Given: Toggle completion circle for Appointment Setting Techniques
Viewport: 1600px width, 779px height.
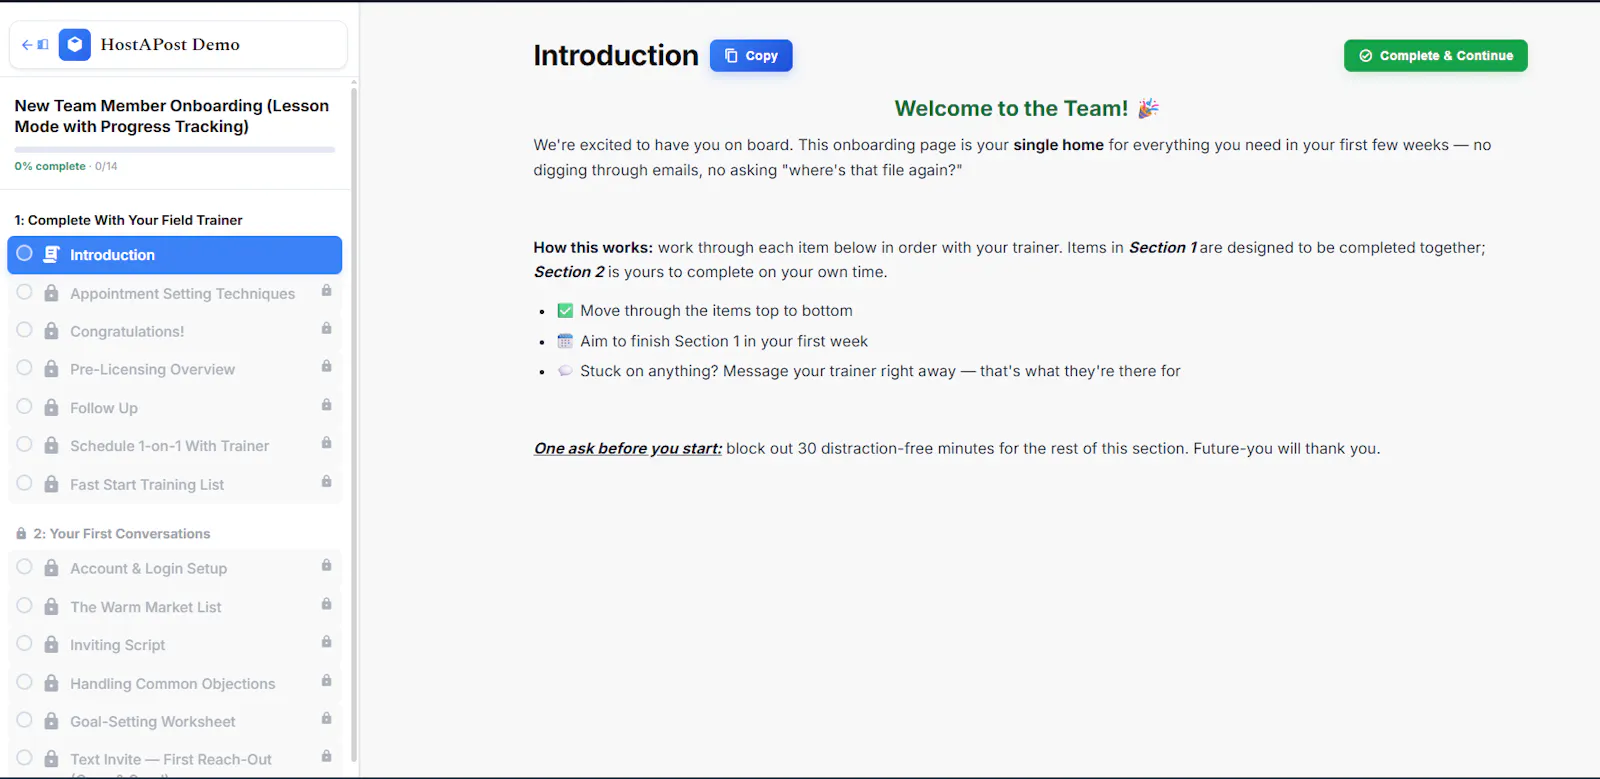Looking at the screenshot, I should pyautogui.click(x=25, y=292).
